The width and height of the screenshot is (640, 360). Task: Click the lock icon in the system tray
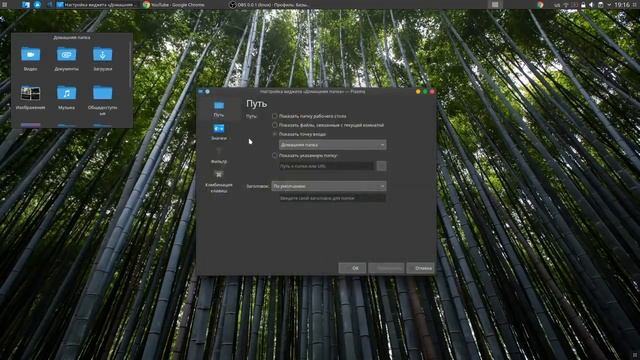point(583,4)
